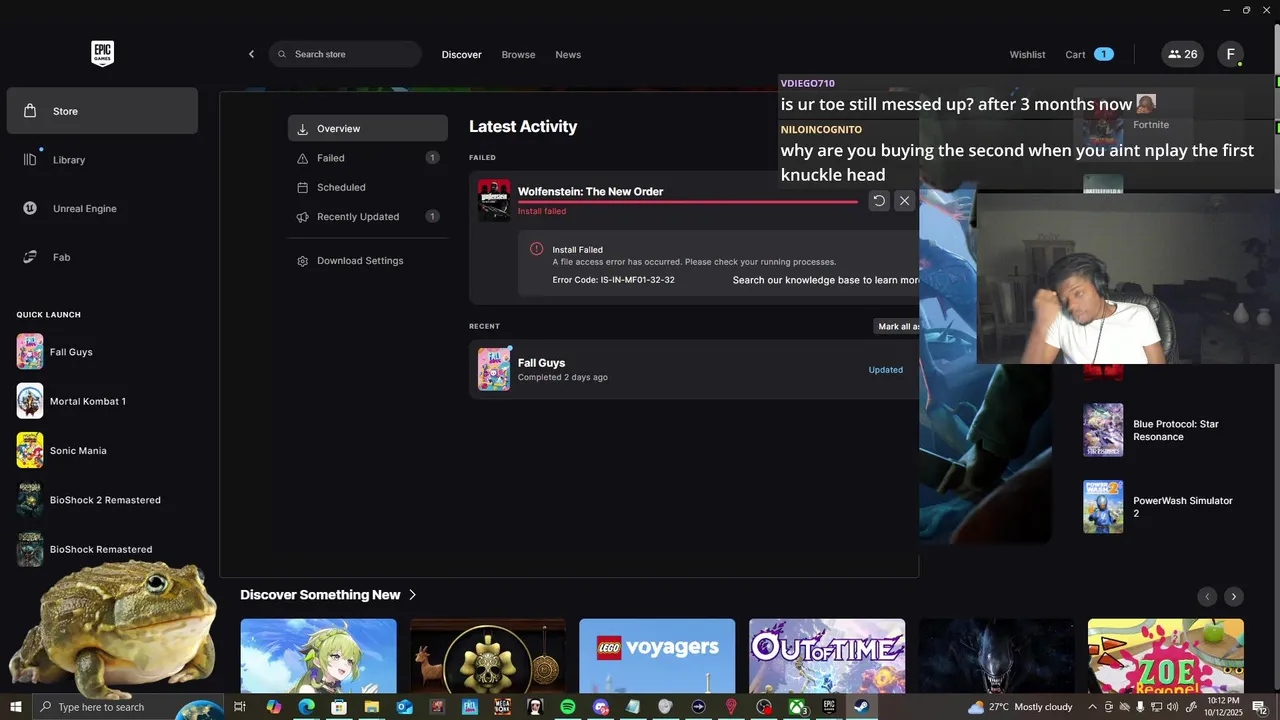Select Unreal Engine in the sidebar
This screenshot has width=1280, height=720.
[102, 208]
